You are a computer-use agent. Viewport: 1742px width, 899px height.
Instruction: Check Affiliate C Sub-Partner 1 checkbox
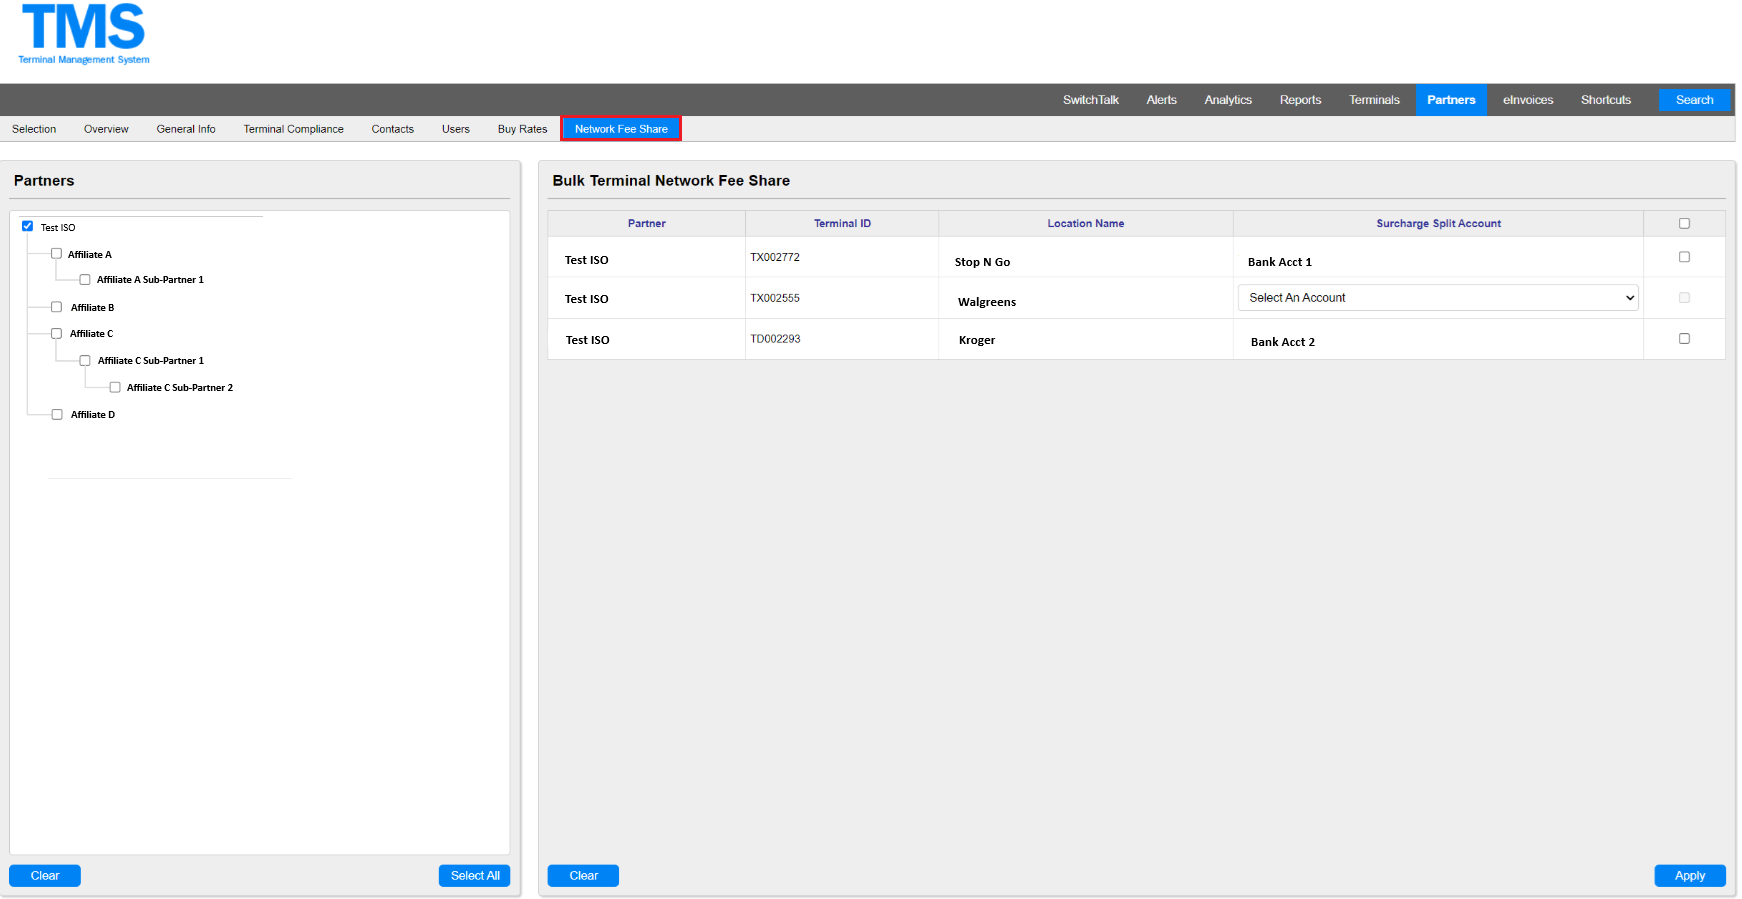[x=85, y=361]
